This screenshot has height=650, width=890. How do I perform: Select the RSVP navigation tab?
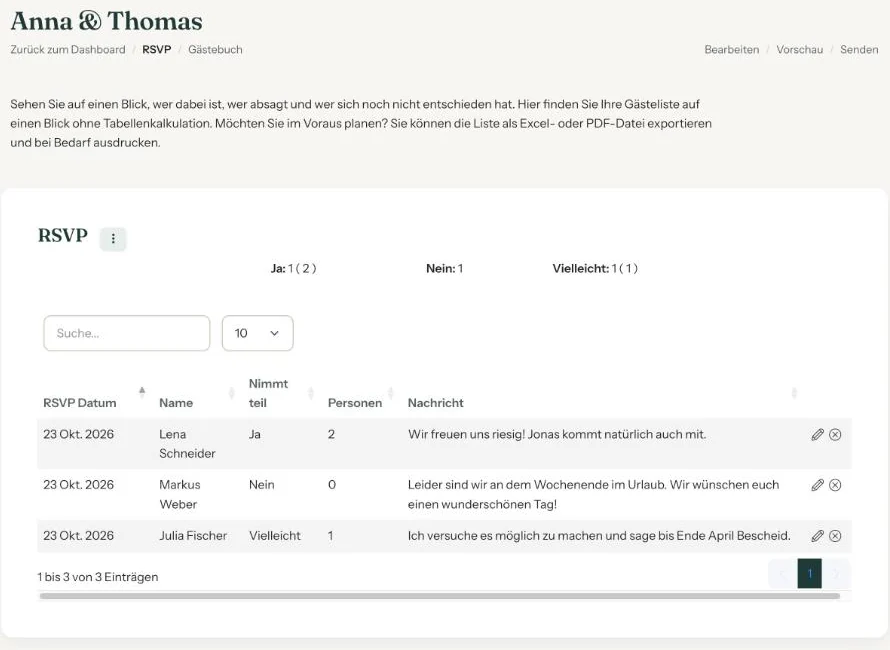[x=157, y=49]
